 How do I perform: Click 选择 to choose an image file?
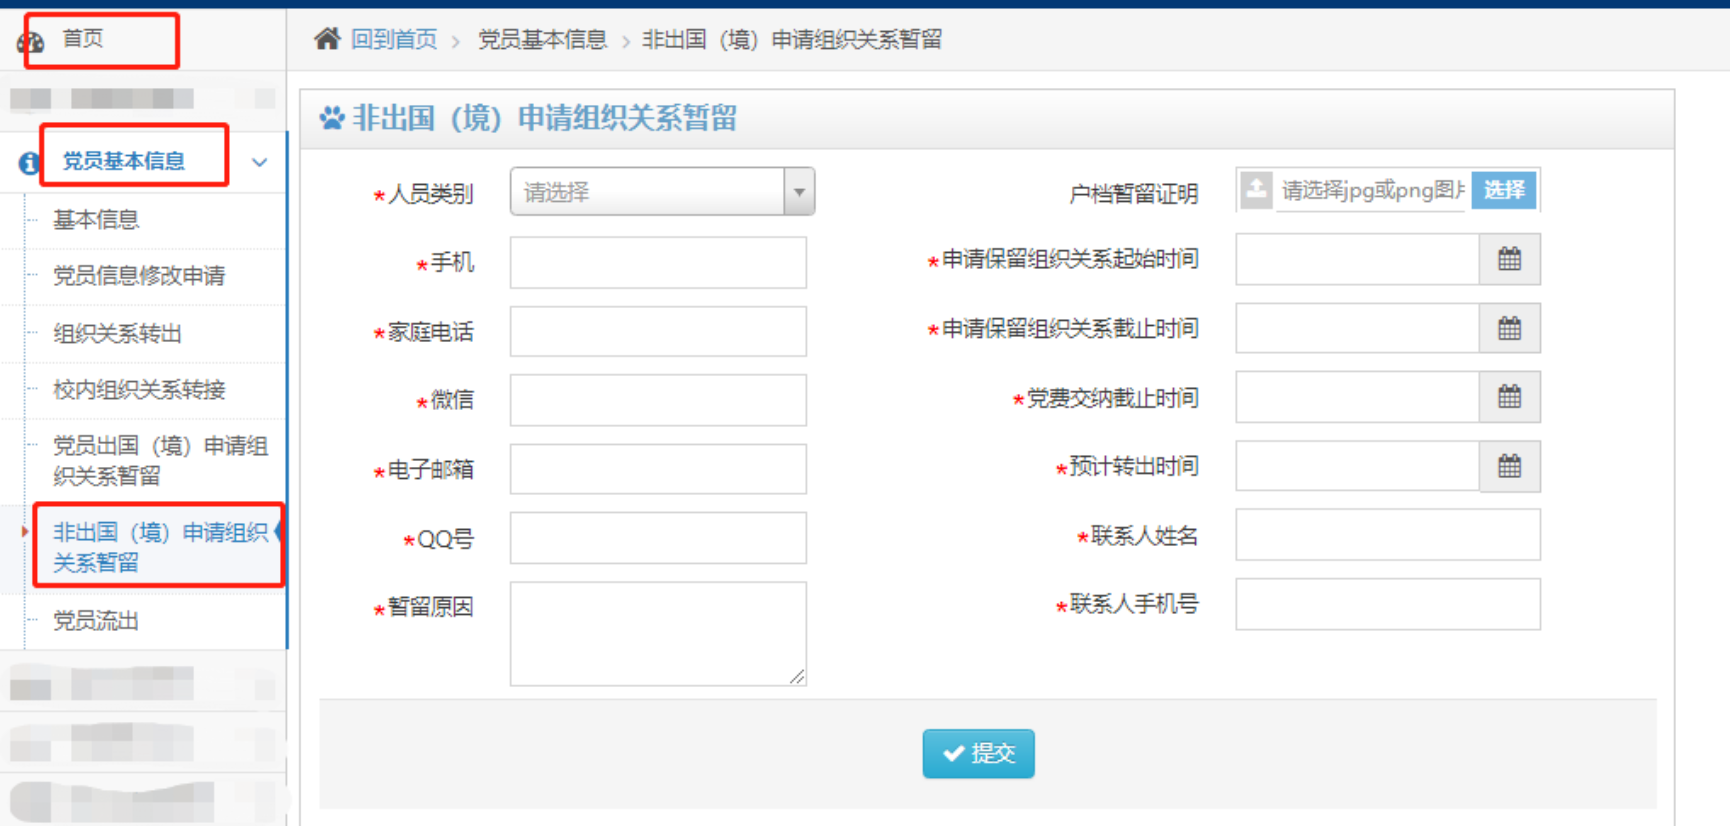(x=1504, y=190)
